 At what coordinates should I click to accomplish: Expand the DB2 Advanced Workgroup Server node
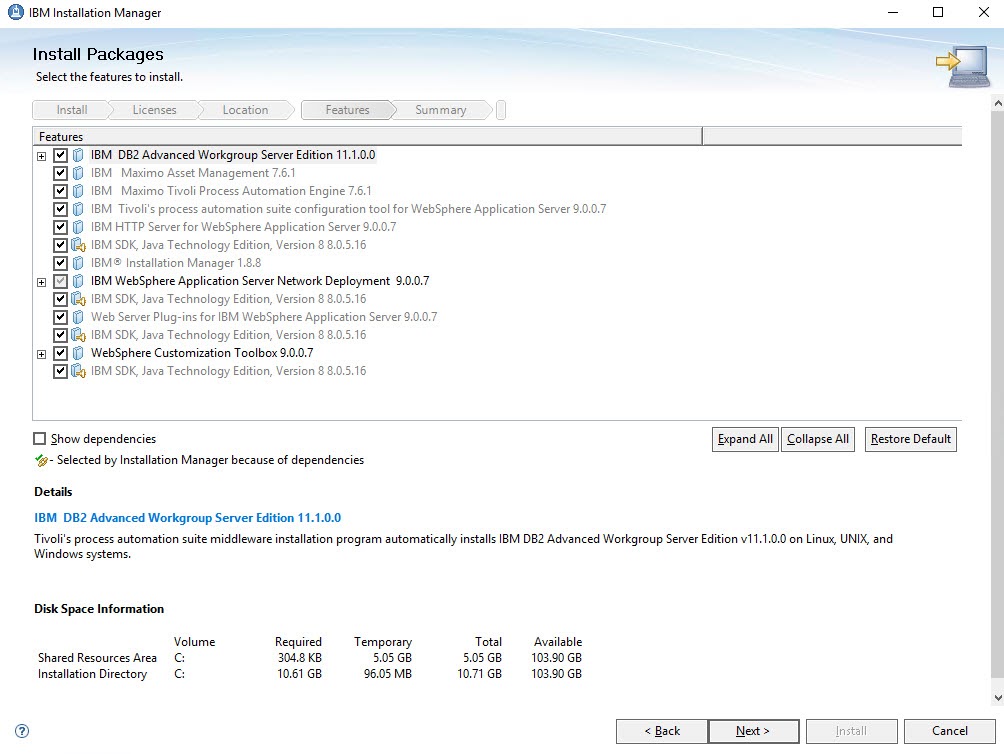coord(42,156)
